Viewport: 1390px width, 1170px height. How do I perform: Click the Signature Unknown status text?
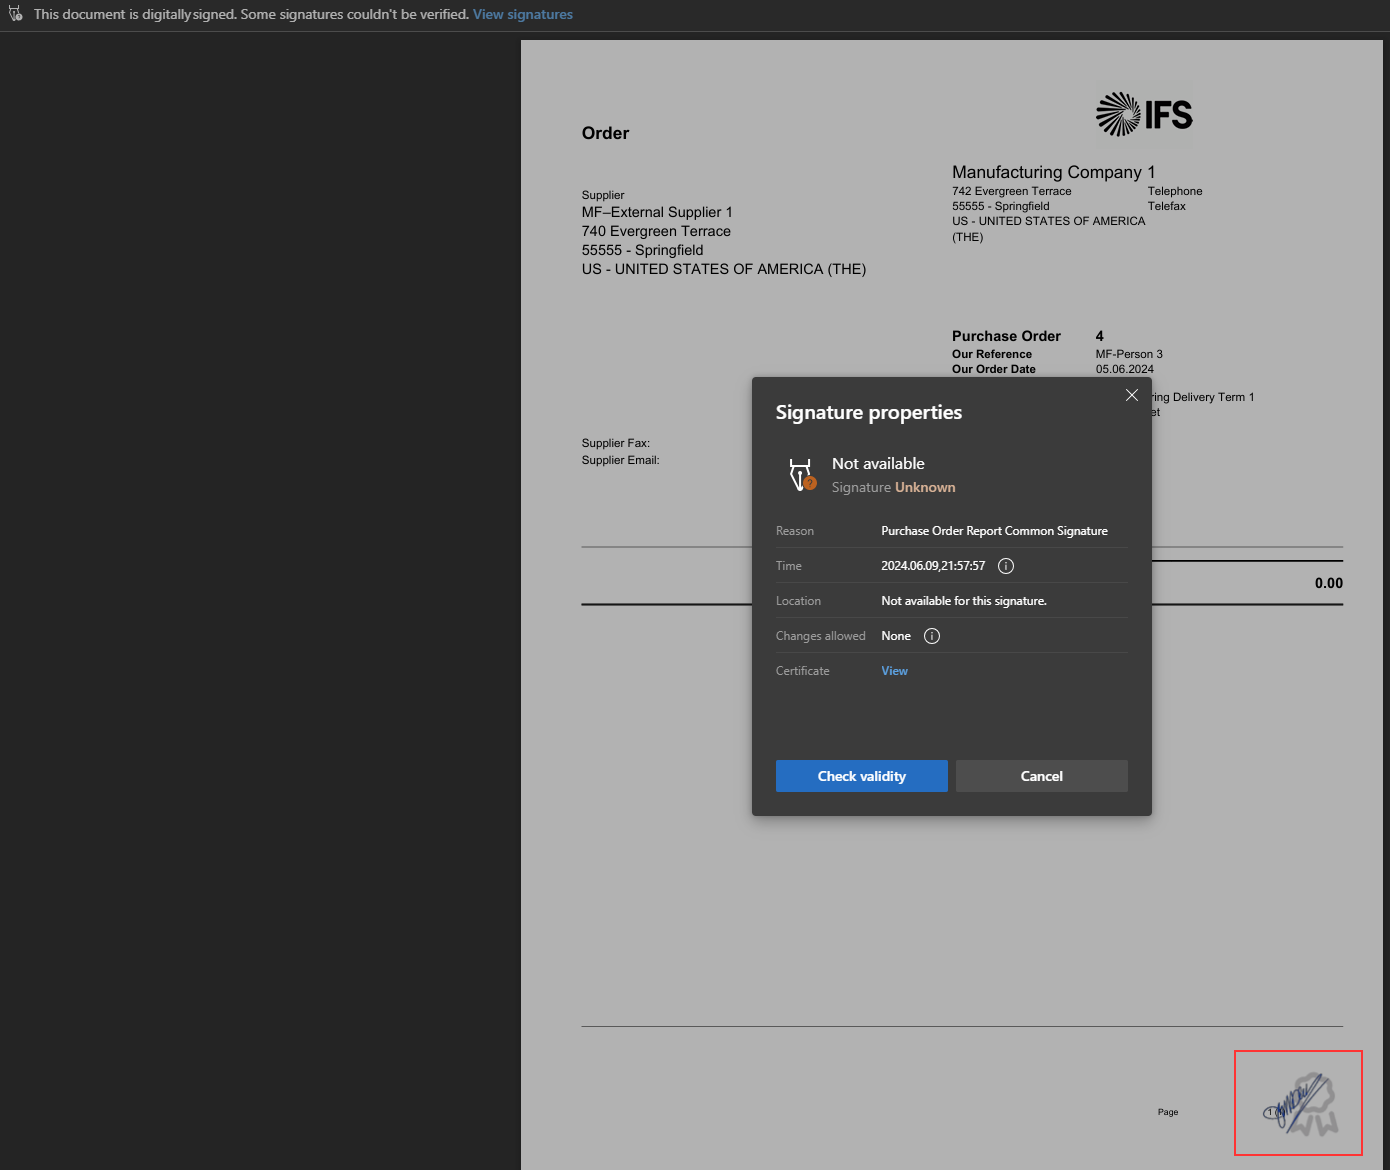[893, 488]
